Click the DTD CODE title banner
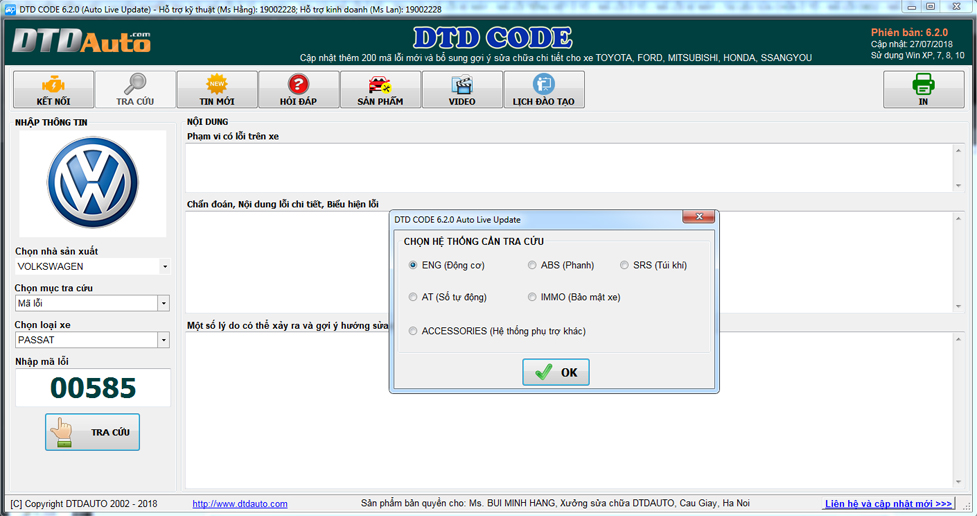The height and width of the screenshot is (516, 977). click(x=492, y=38)
